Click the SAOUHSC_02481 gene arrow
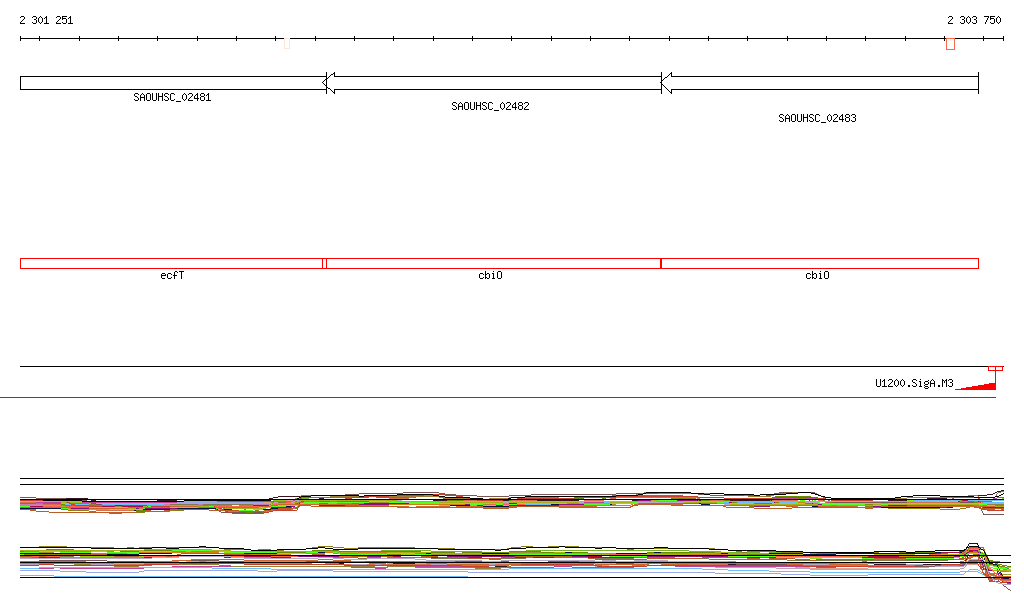1024x611 pixels. 173,83
